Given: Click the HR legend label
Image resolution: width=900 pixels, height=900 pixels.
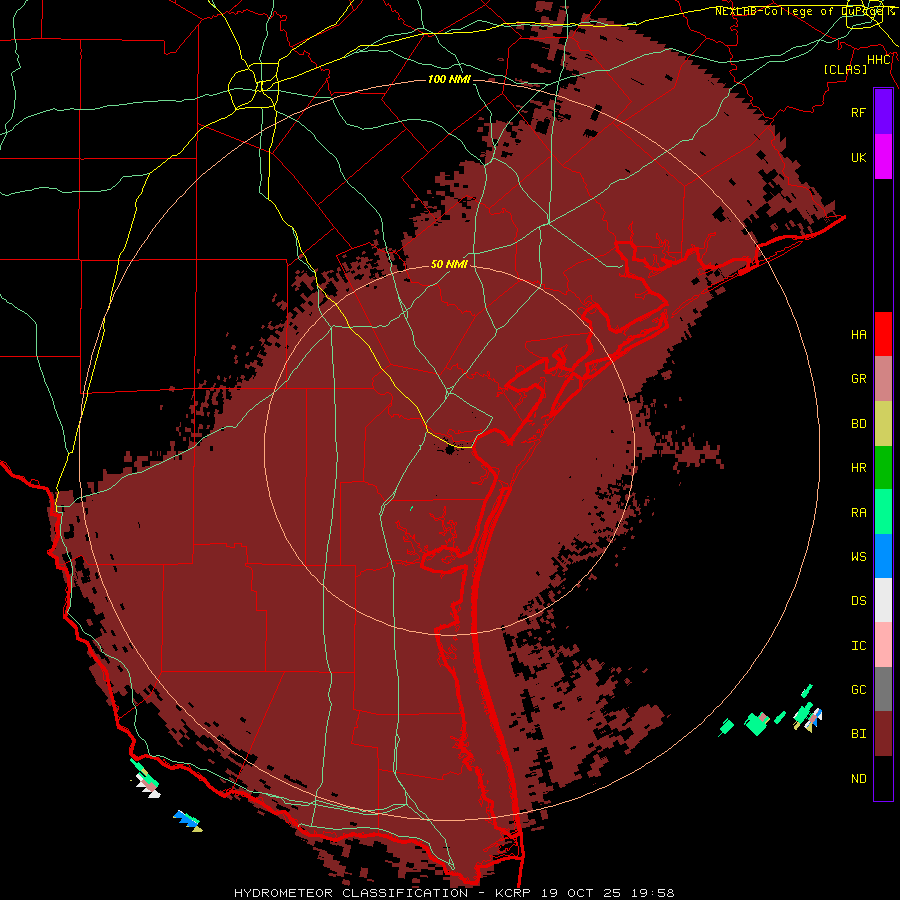Looking at the screenshot, I should coord(859,468).
